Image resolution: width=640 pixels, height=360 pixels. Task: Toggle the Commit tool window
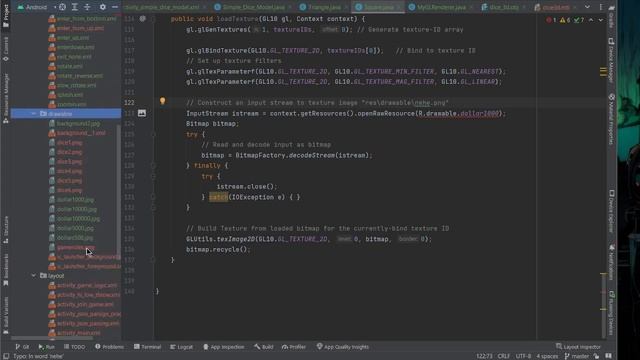[x=6, y=49]
